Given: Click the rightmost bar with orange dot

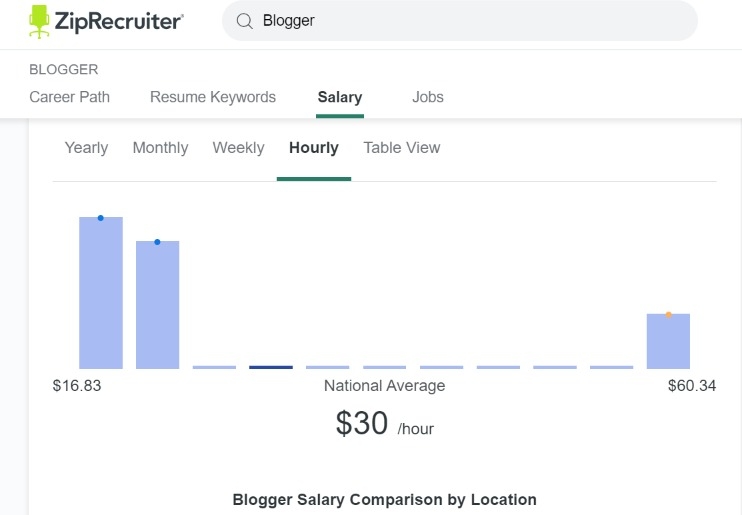Looking at the screenshot, I should [669, 343].
